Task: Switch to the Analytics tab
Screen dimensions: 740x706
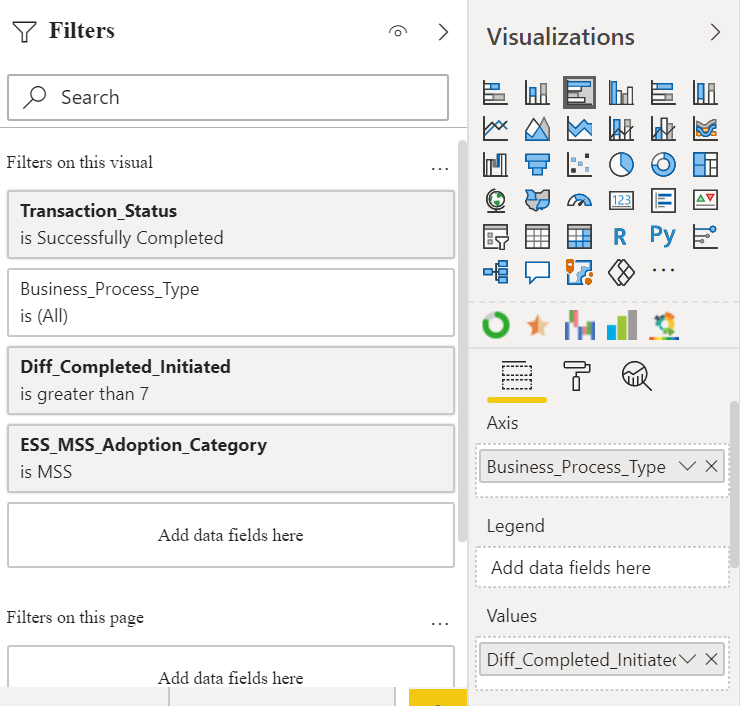Action: tap(637, 376)
